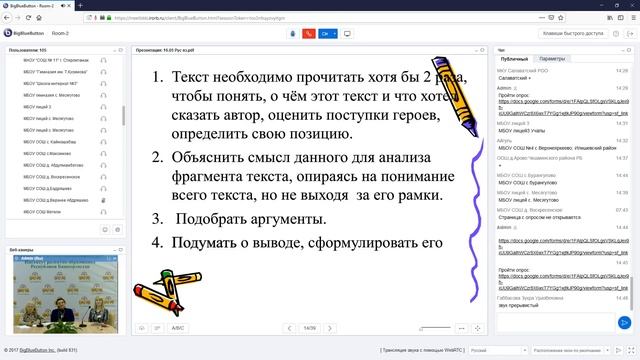This screenshot has width=640, height=360.
Task: Click the Admin webcam video
Action: coord(65,295)
